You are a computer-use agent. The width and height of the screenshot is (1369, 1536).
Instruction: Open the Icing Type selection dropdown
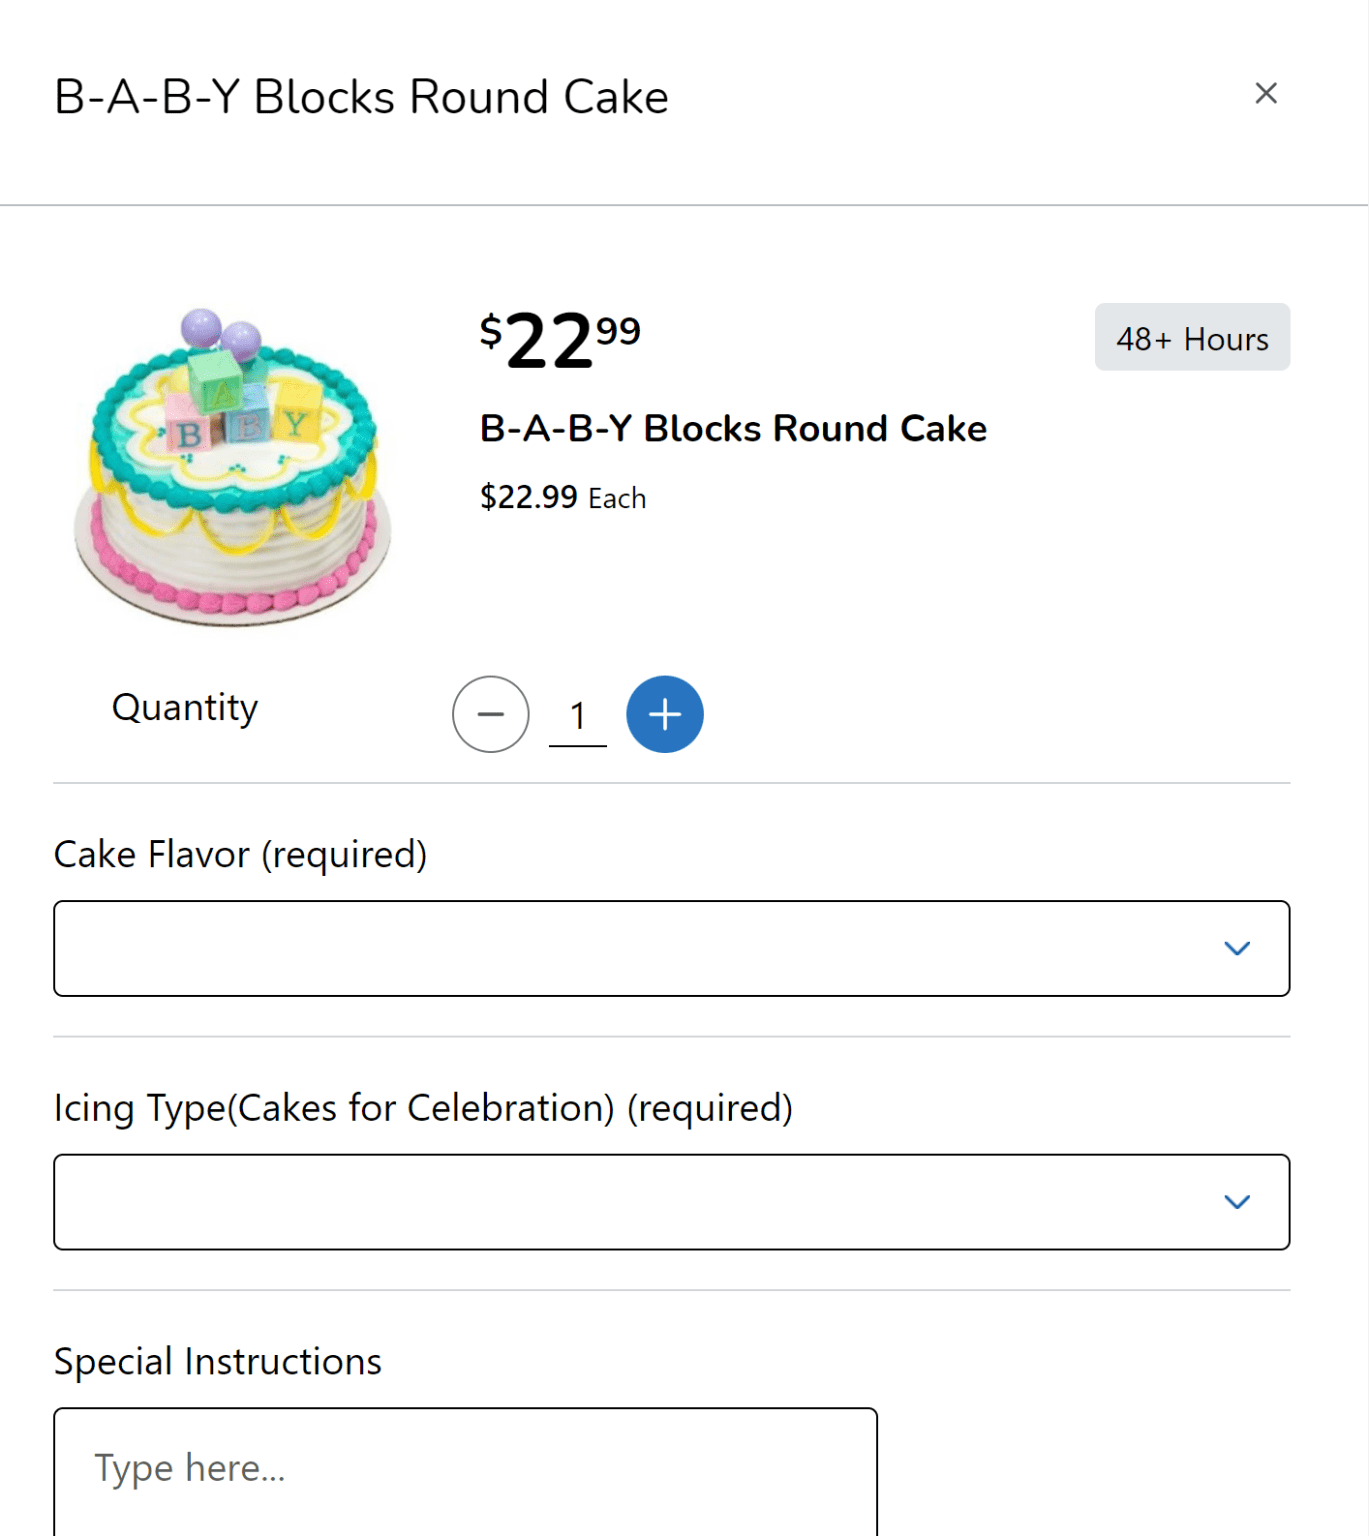pos(670,1202)
